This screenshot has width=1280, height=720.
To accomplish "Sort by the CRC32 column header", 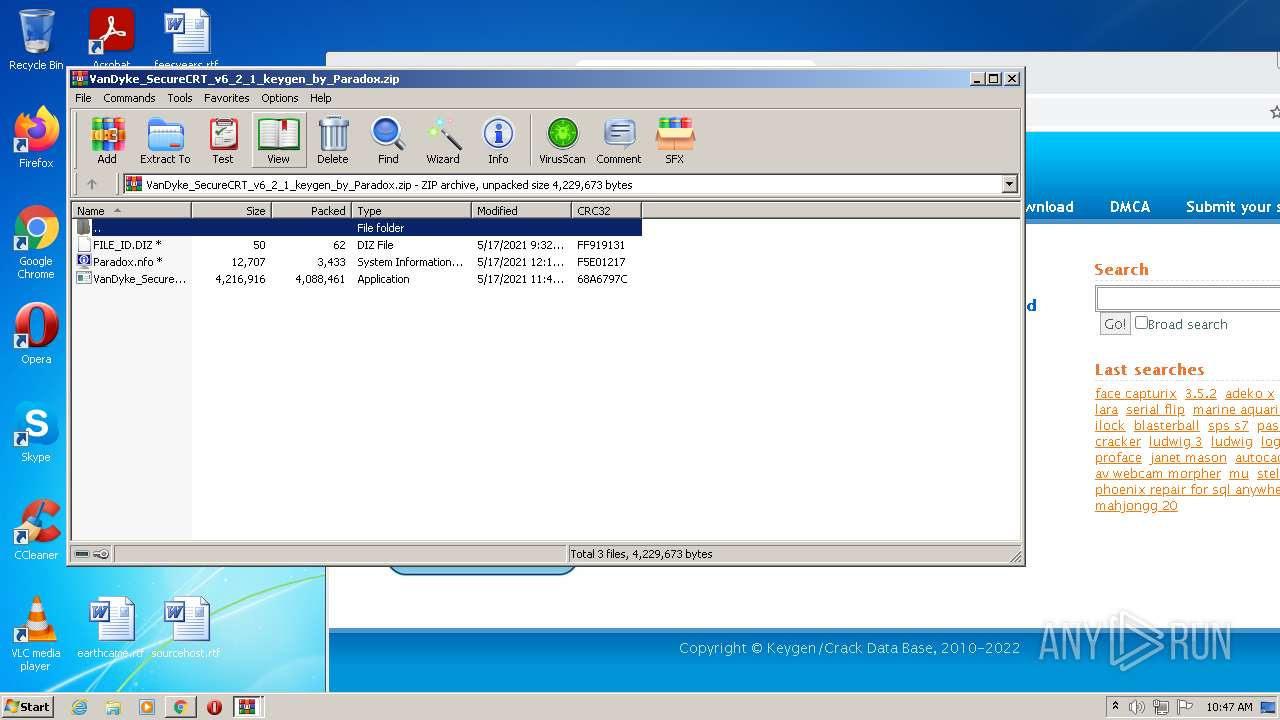I will tap(607, 210).
